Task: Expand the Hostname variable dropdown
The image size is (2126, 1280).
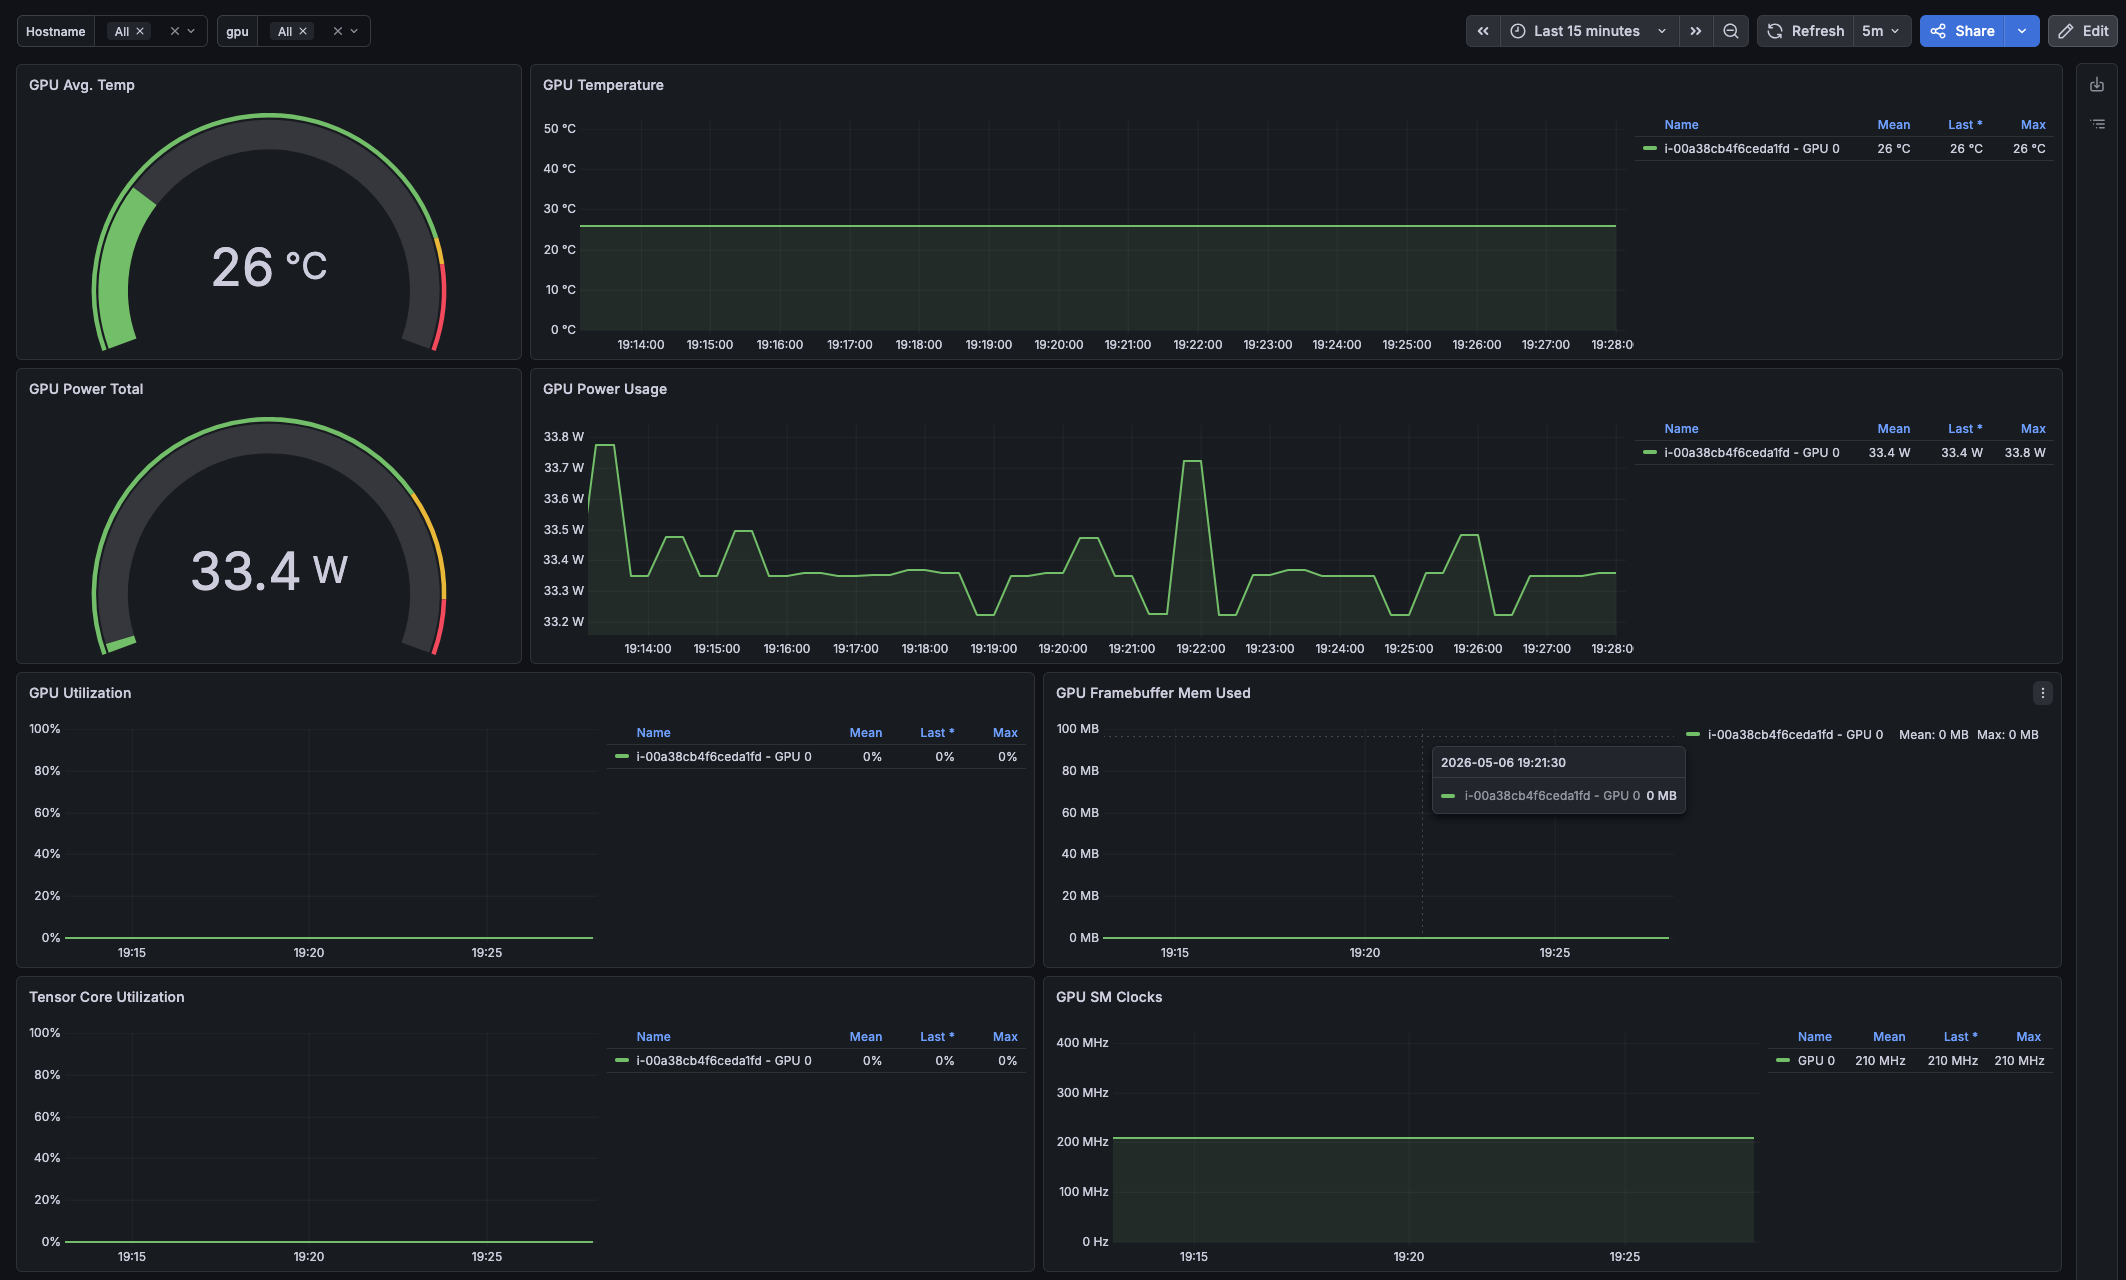Action: (191, 31)
